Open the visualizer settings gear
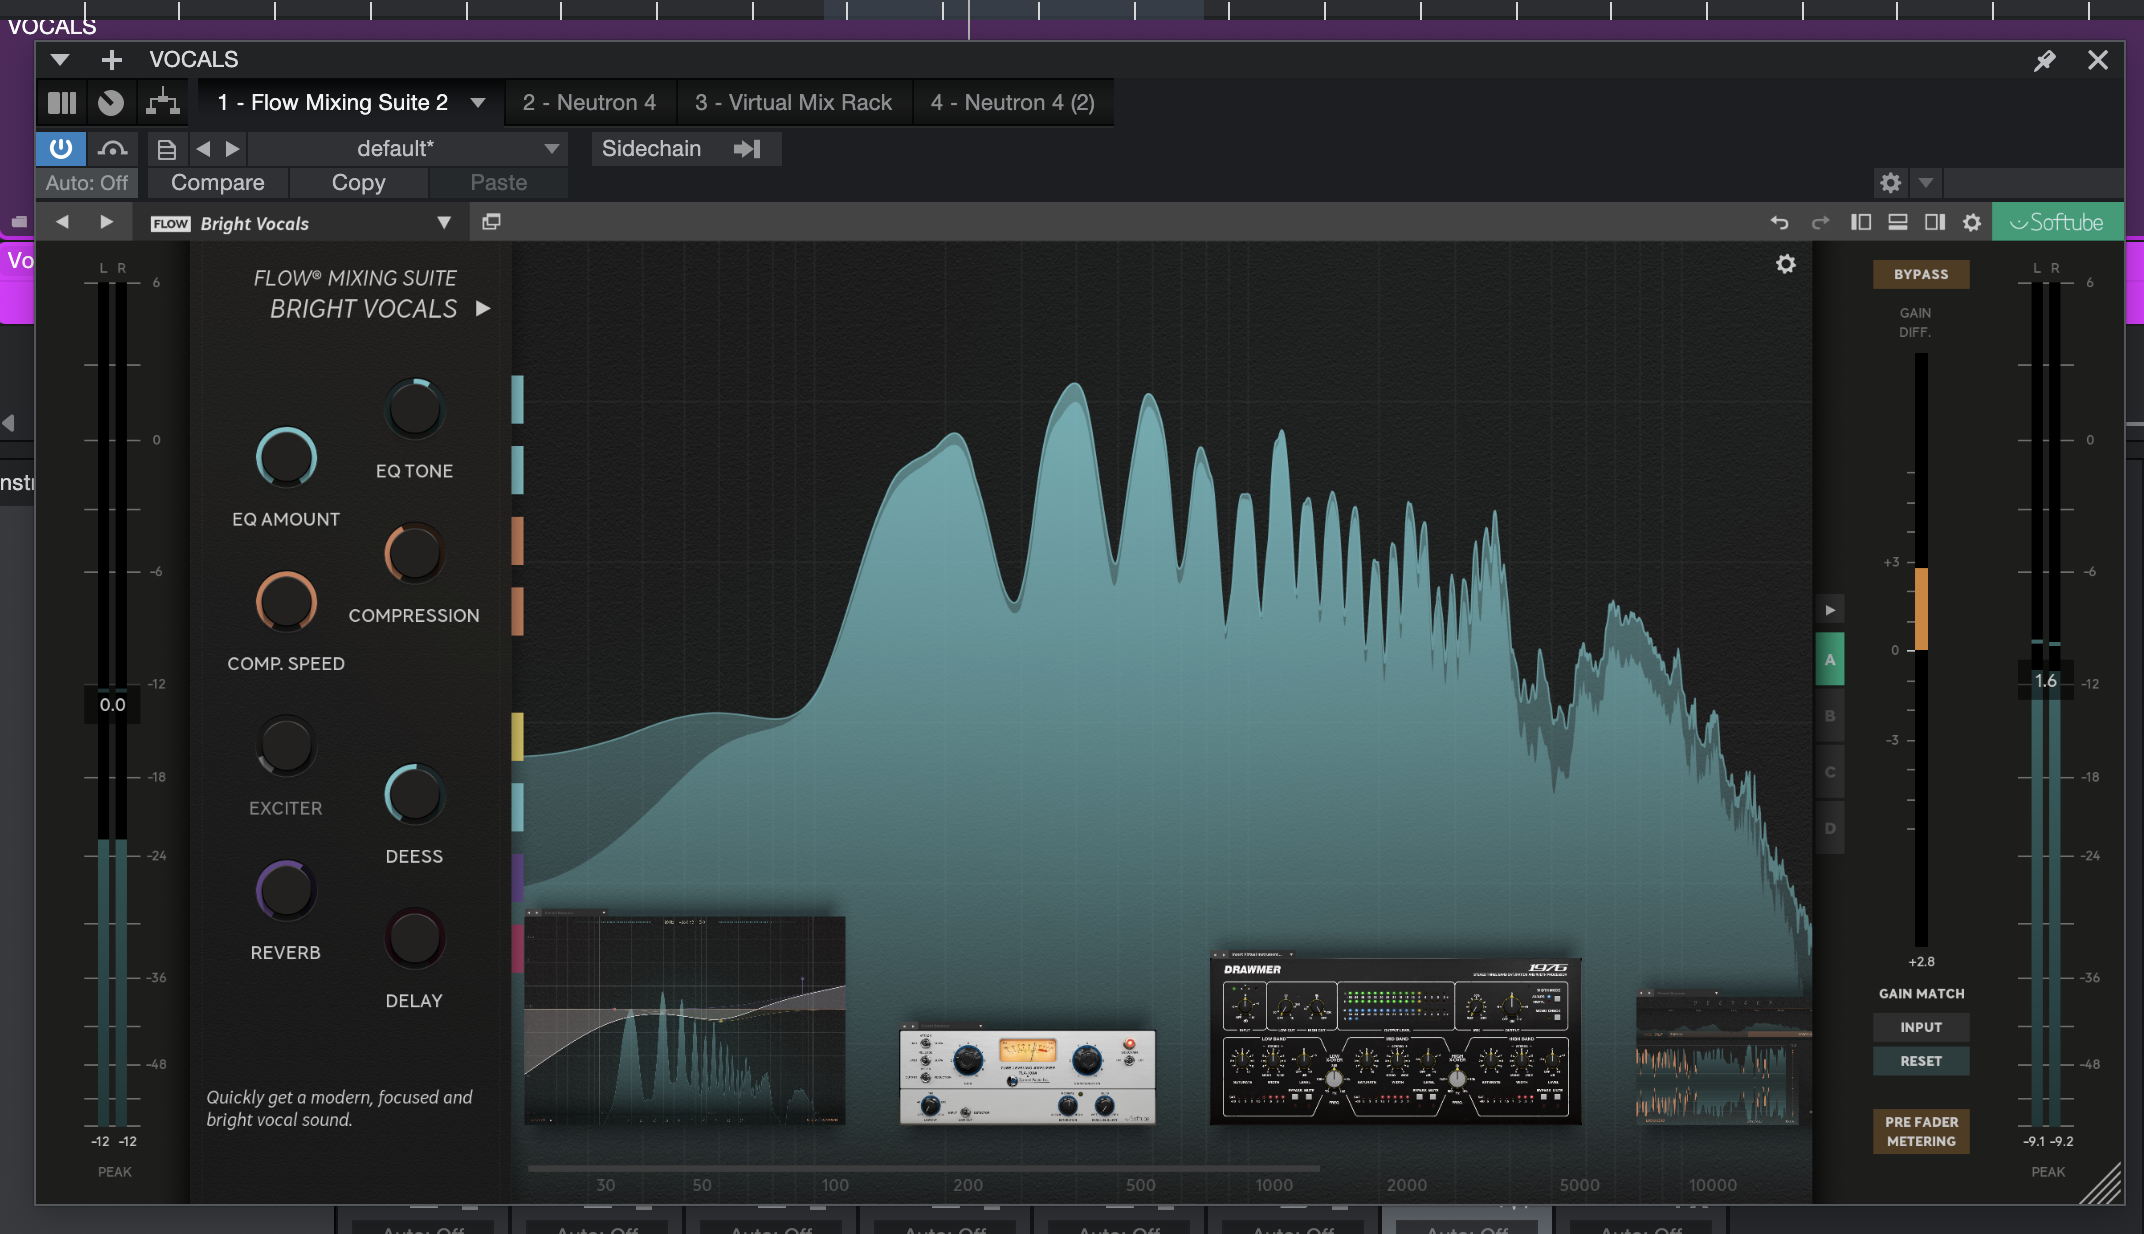The width and height of the screenshot is (2144, 1234). point(1785,264)
